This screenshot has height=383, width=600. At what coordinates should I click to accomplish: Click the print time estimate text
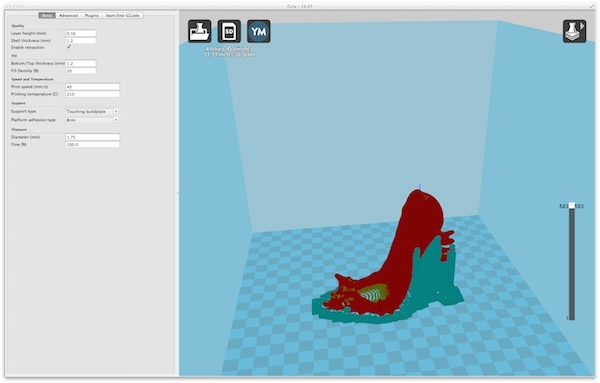[229, 49]
